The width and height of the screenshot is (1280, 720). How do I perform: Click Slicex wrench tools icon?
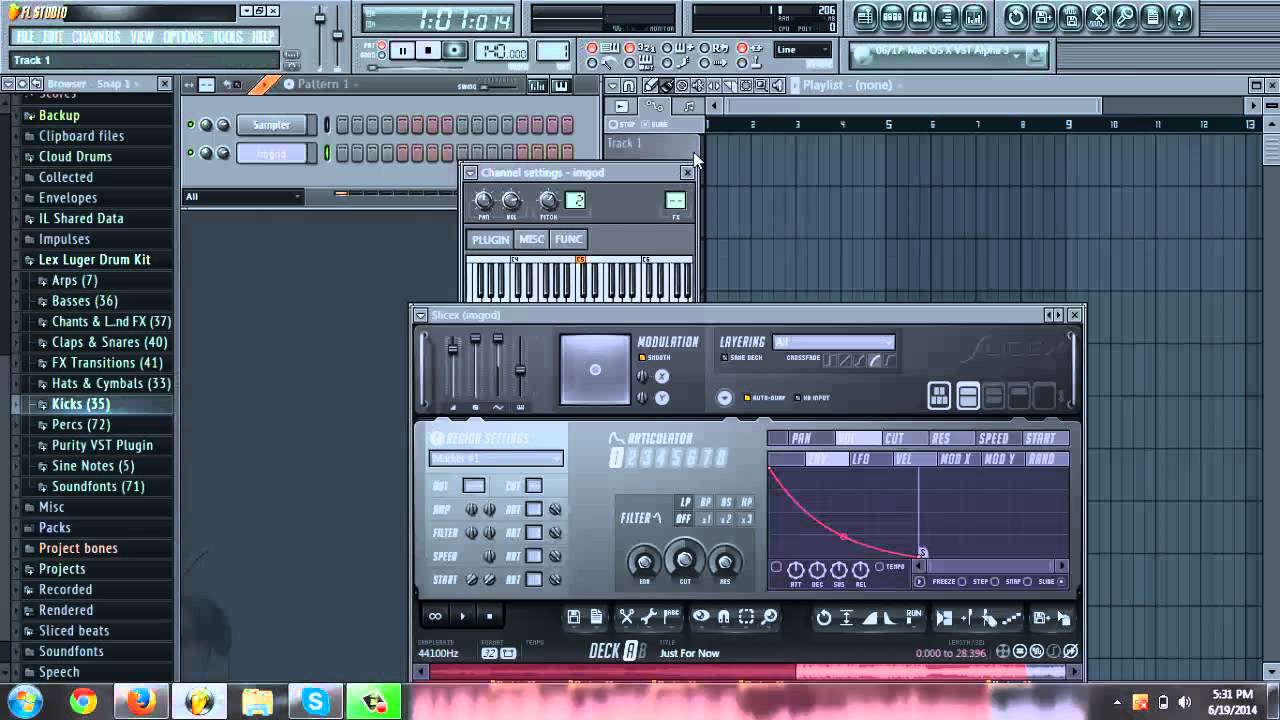pyautogui.click(x=649, y=617)
